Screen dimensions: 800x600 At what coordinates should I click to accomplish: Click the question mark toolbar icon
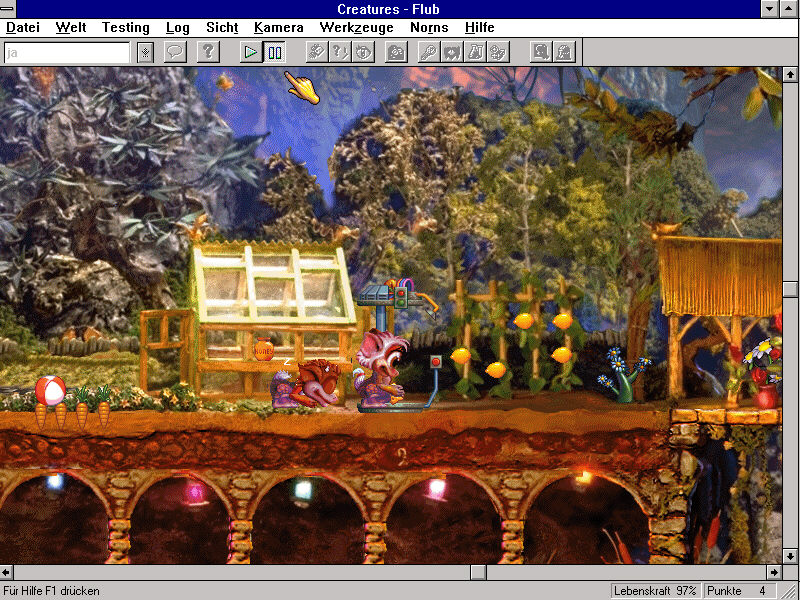[208, 52]
